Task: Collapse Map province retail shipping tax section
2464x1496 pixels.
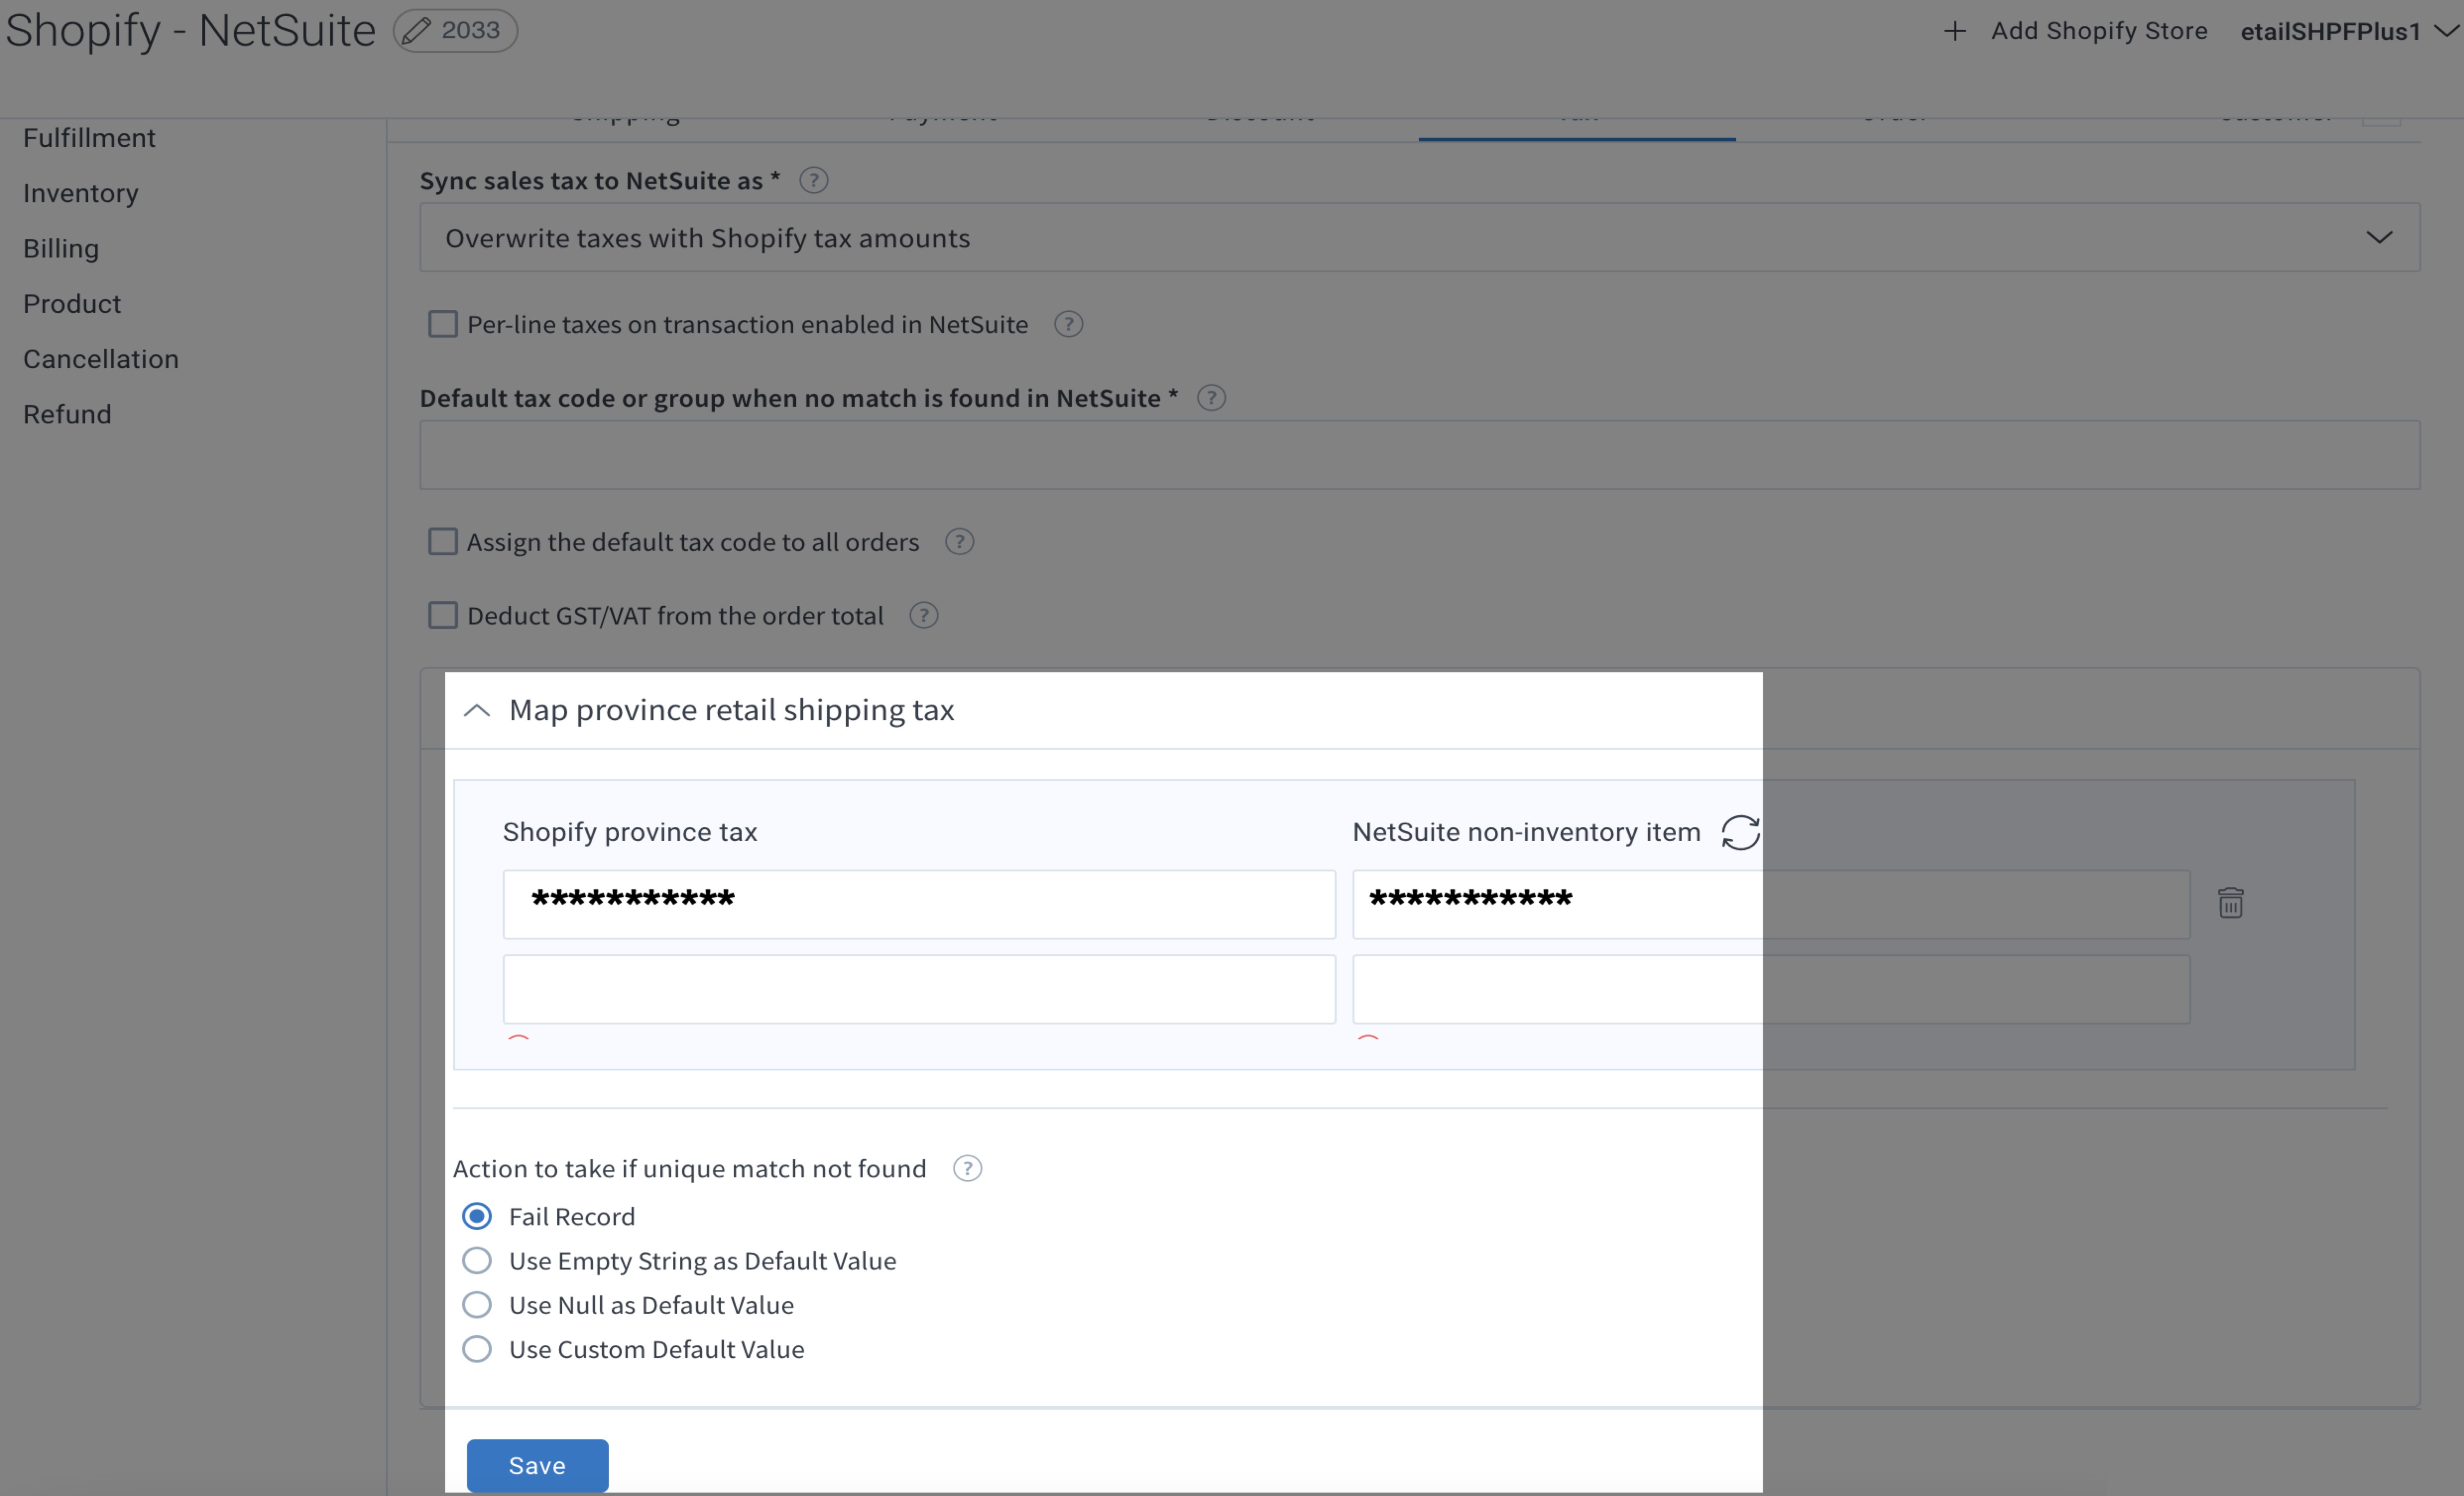Action: 477,710
